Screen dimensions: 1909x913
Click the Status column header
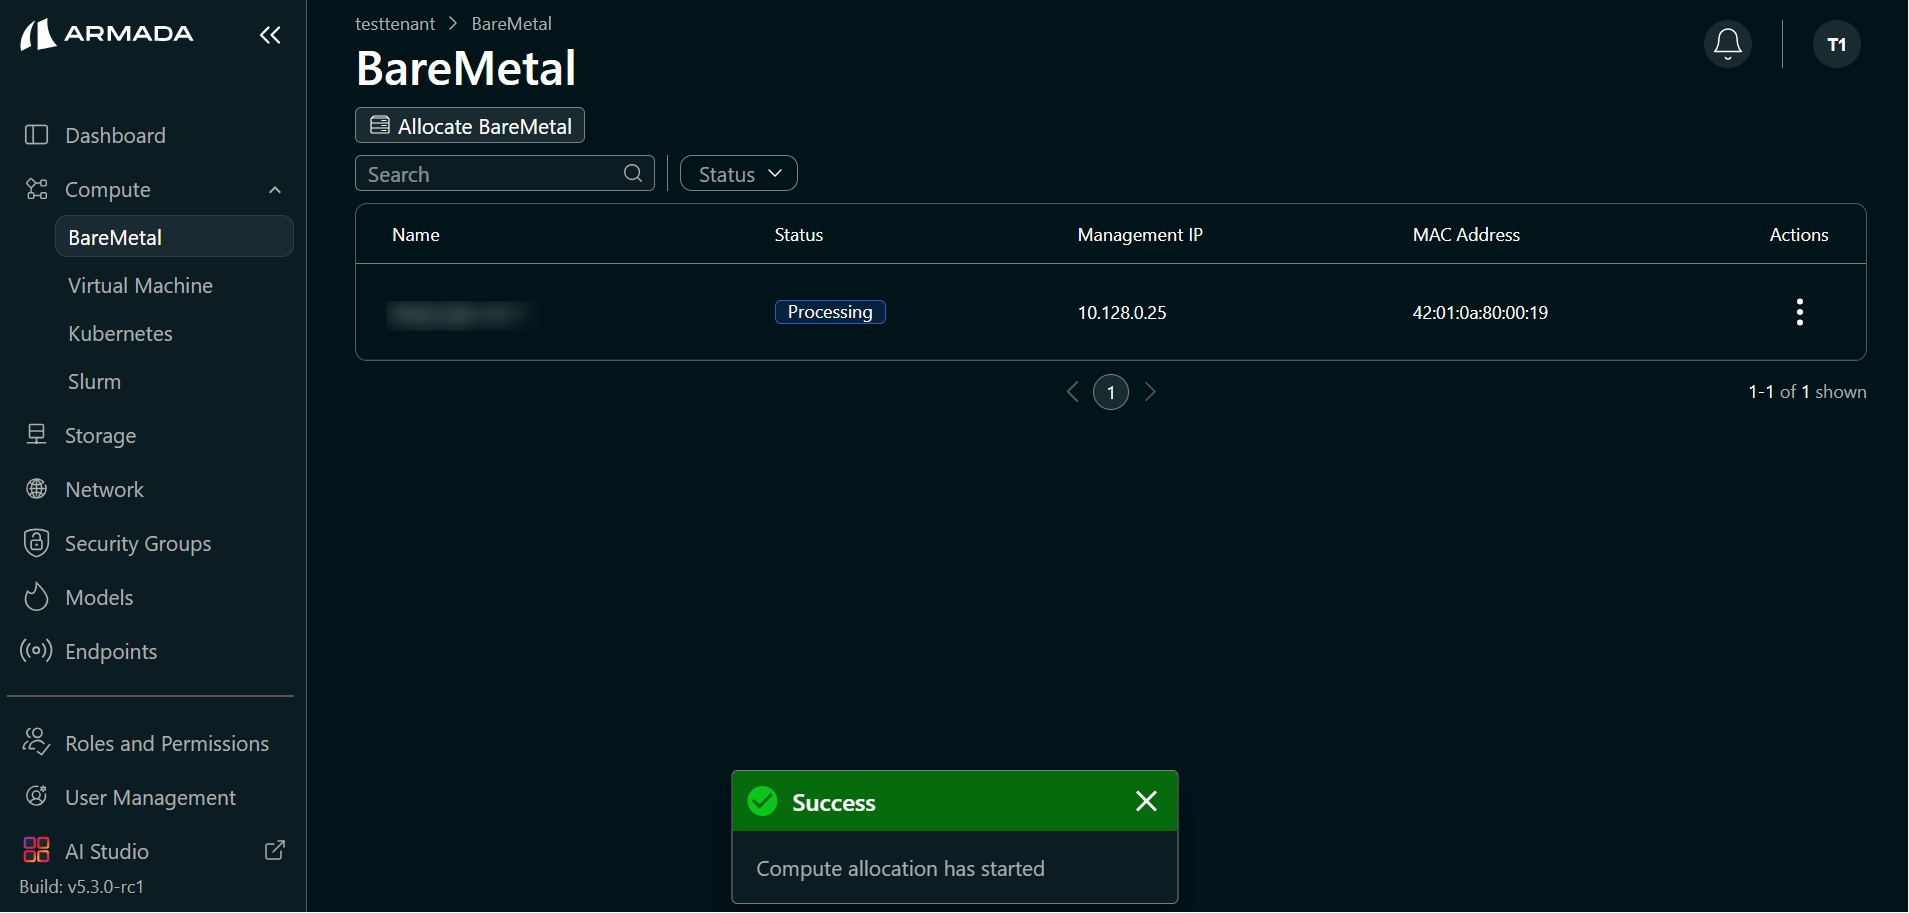pos(799,235)
